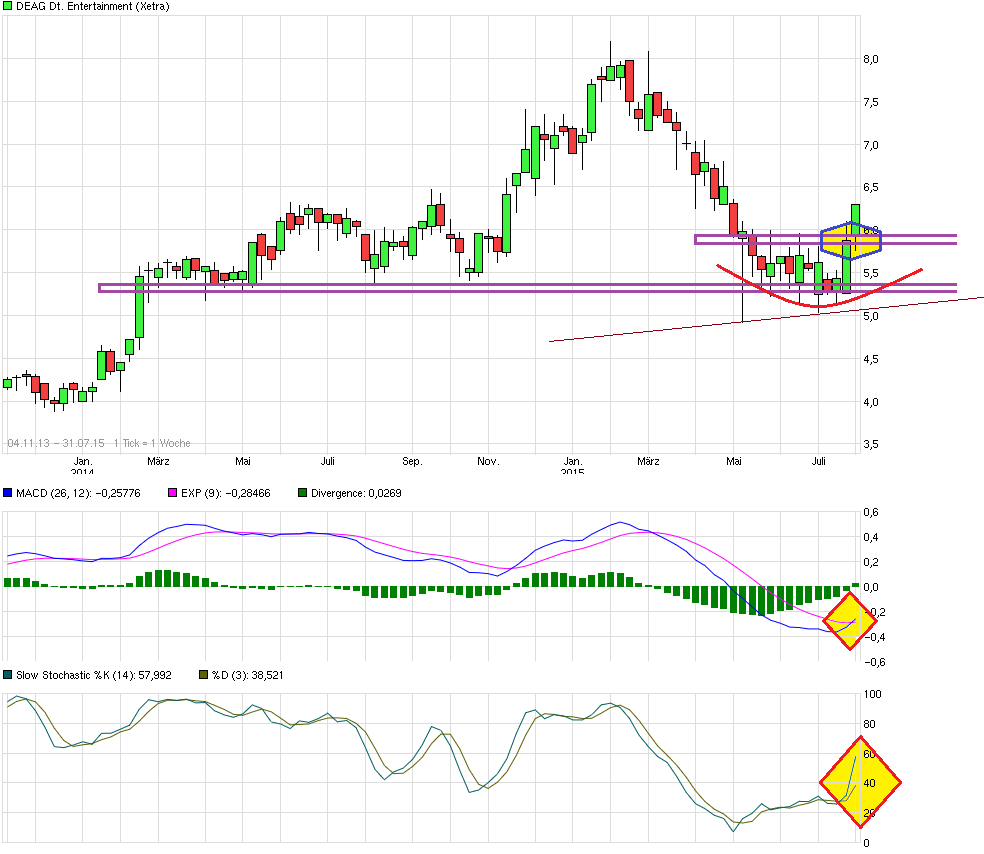Screen dimensions: 984x854
Task: Click the teal Slow Stochastic %K legend square
Action: coord(8,675)
